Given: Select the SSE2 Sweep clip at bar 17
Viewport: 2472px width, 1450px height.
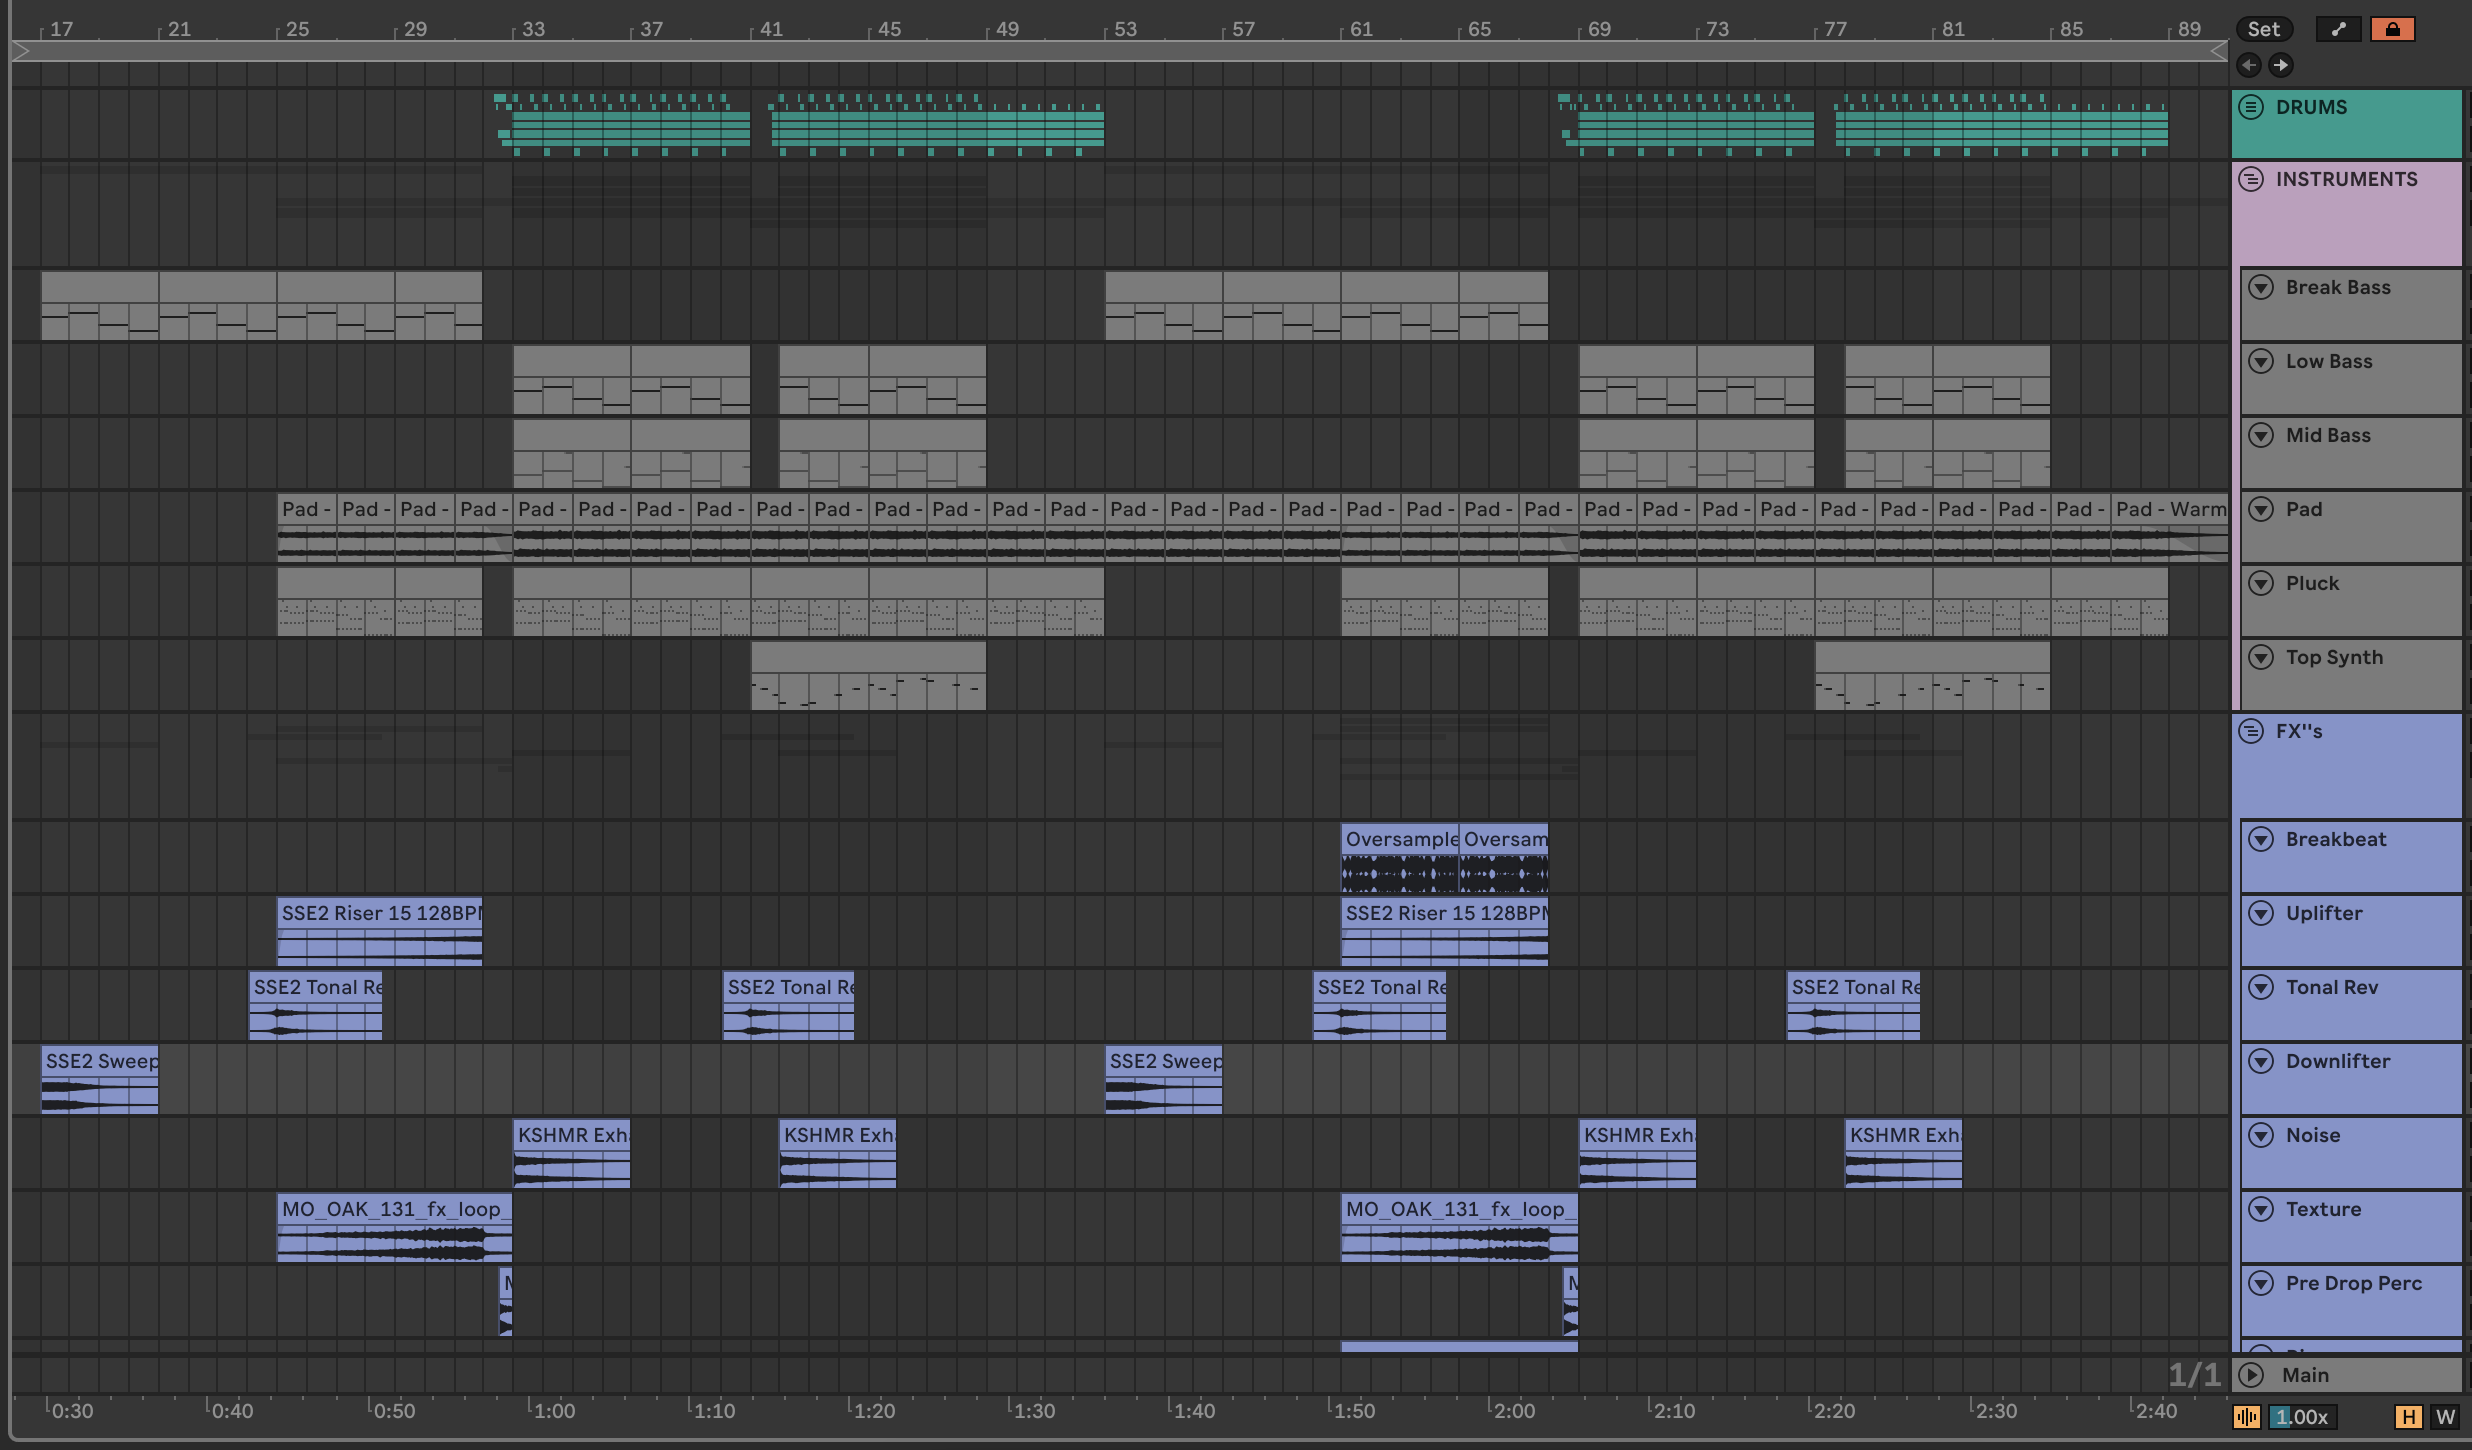Looking at the screenshot, I should [100, 1079].
